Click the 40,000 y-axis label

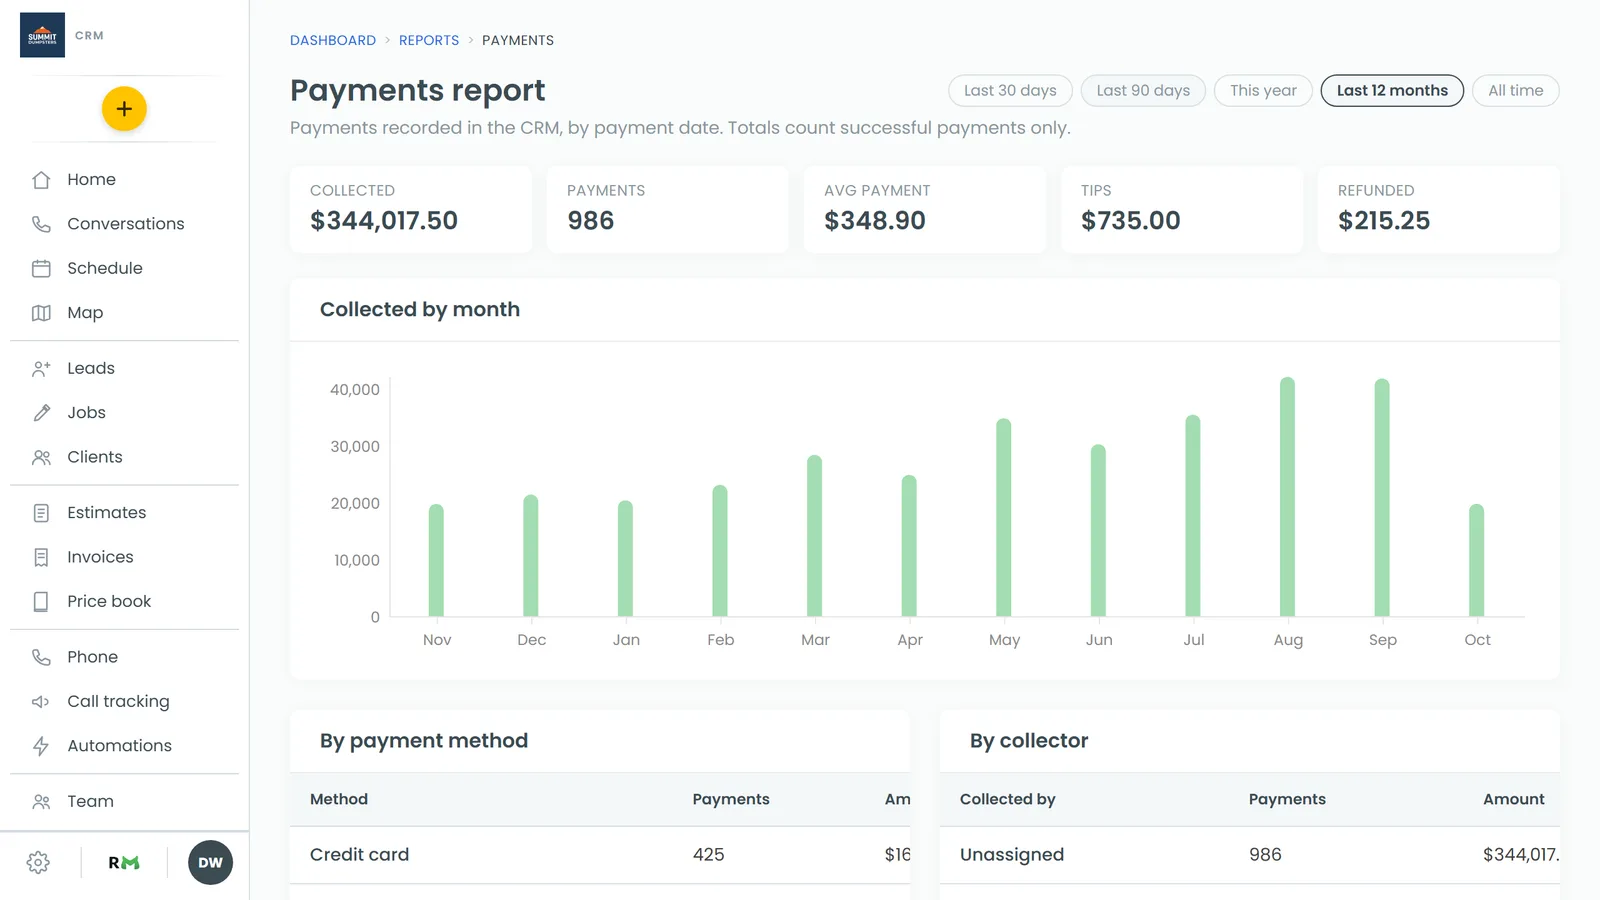pos(355,390)
